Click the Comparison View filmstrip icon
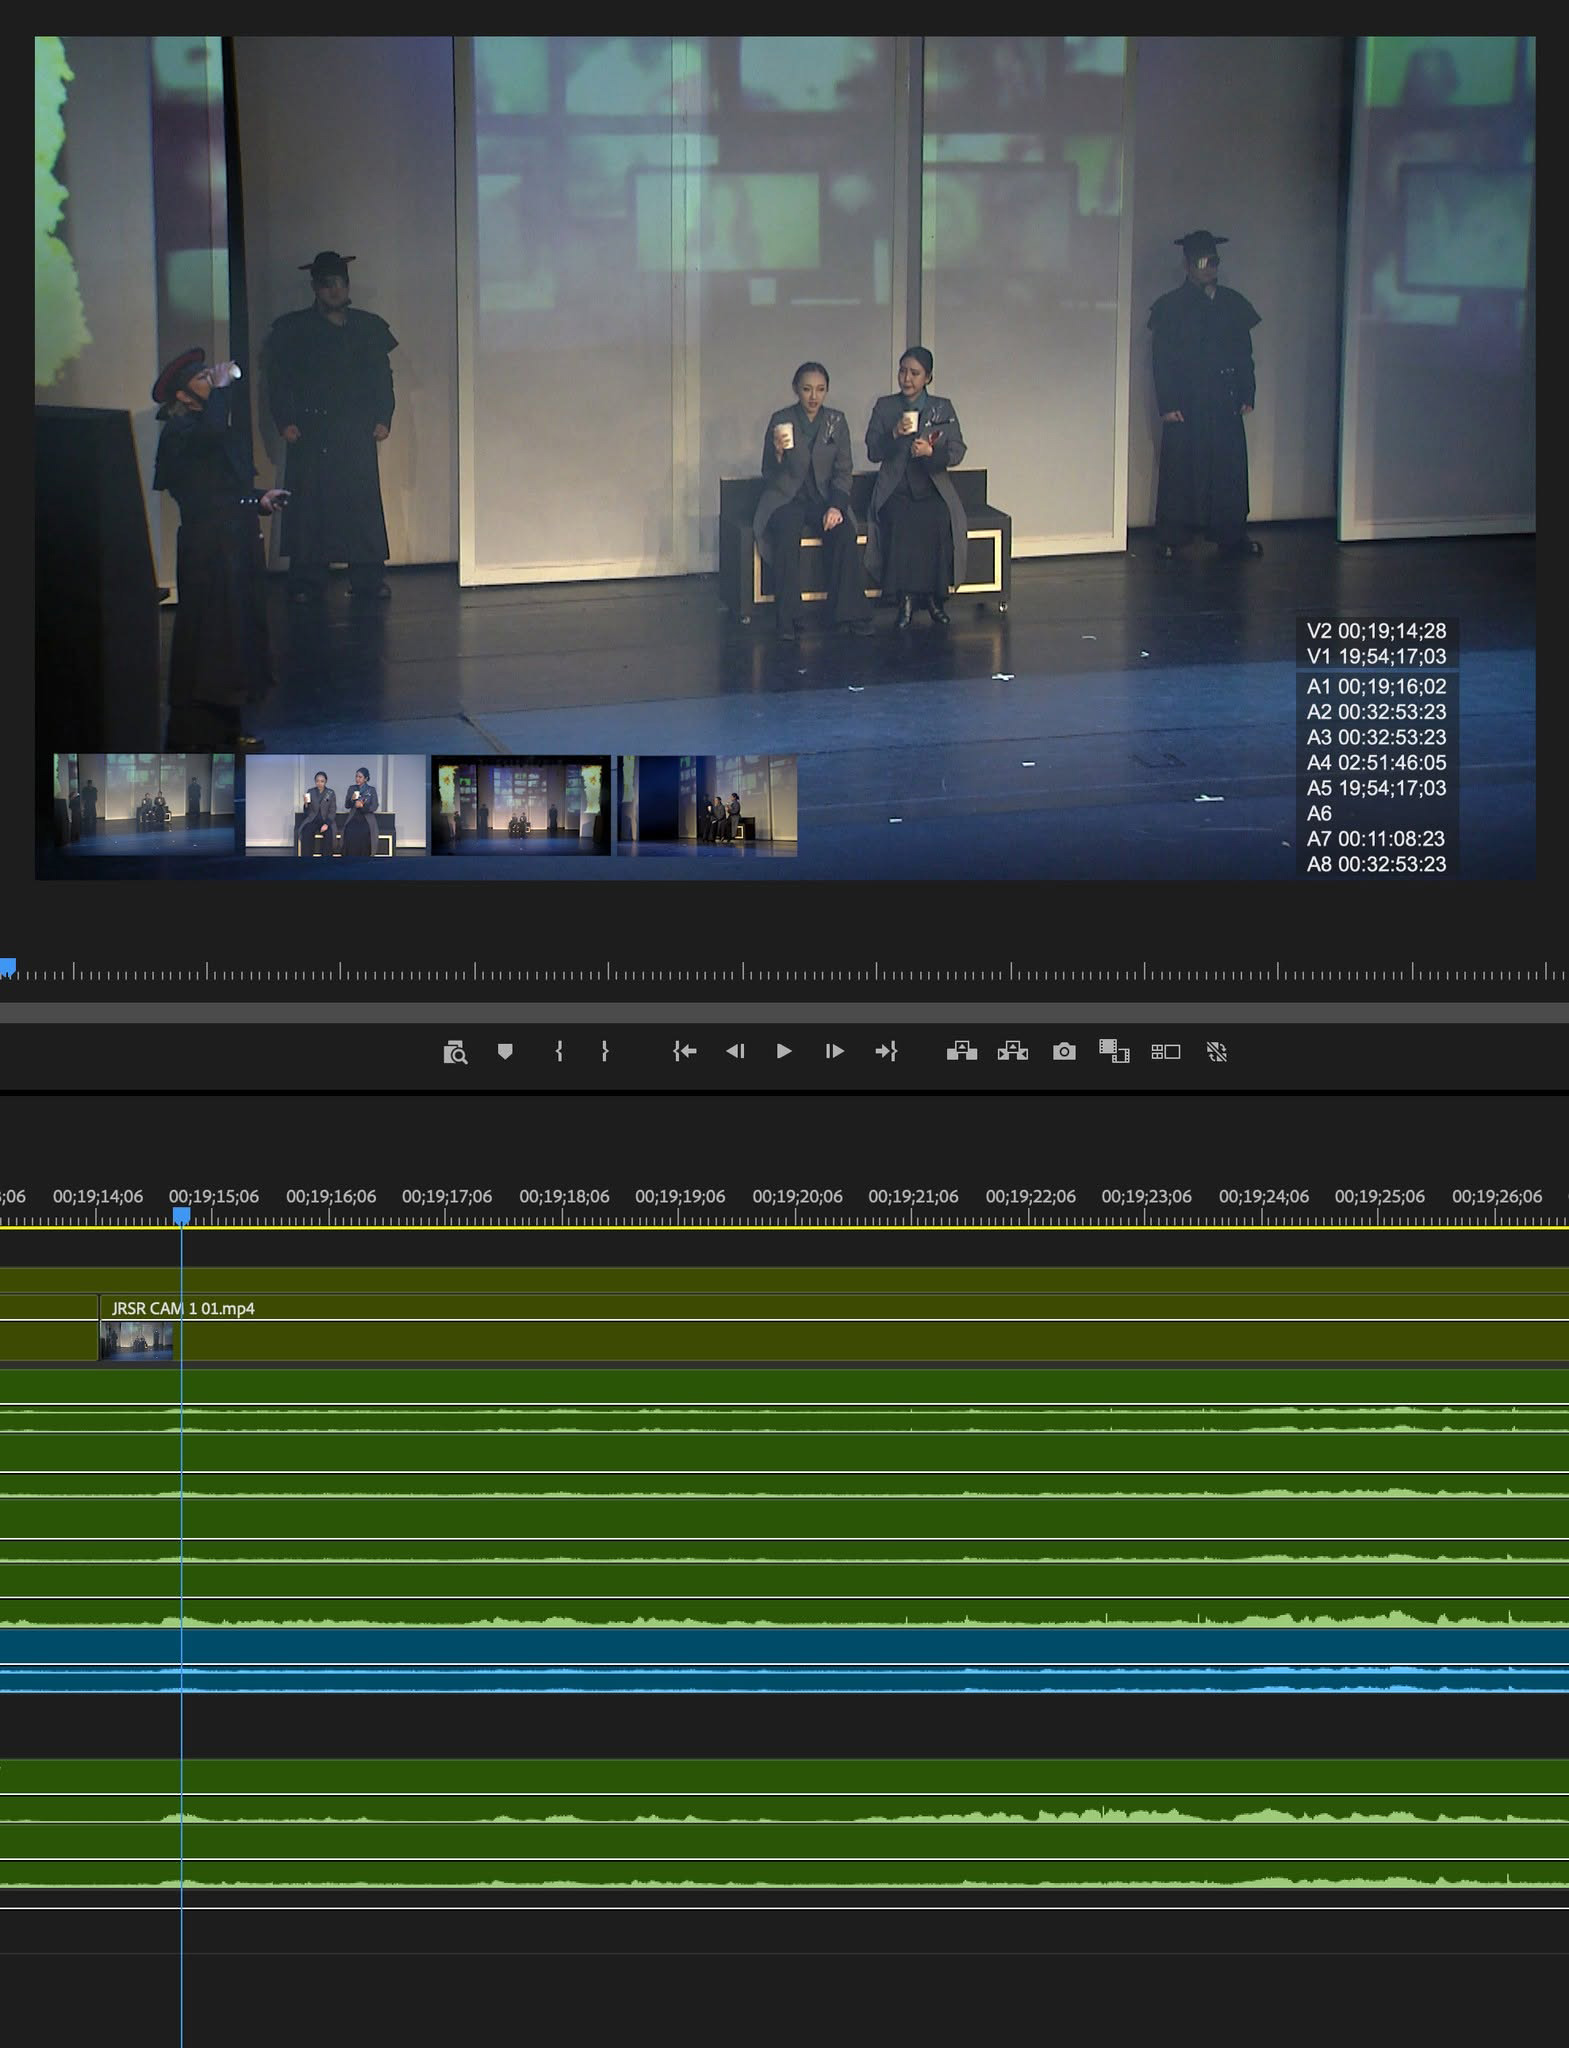The height and width of the screenshot is (2048, 1569). [1114, 1051]
